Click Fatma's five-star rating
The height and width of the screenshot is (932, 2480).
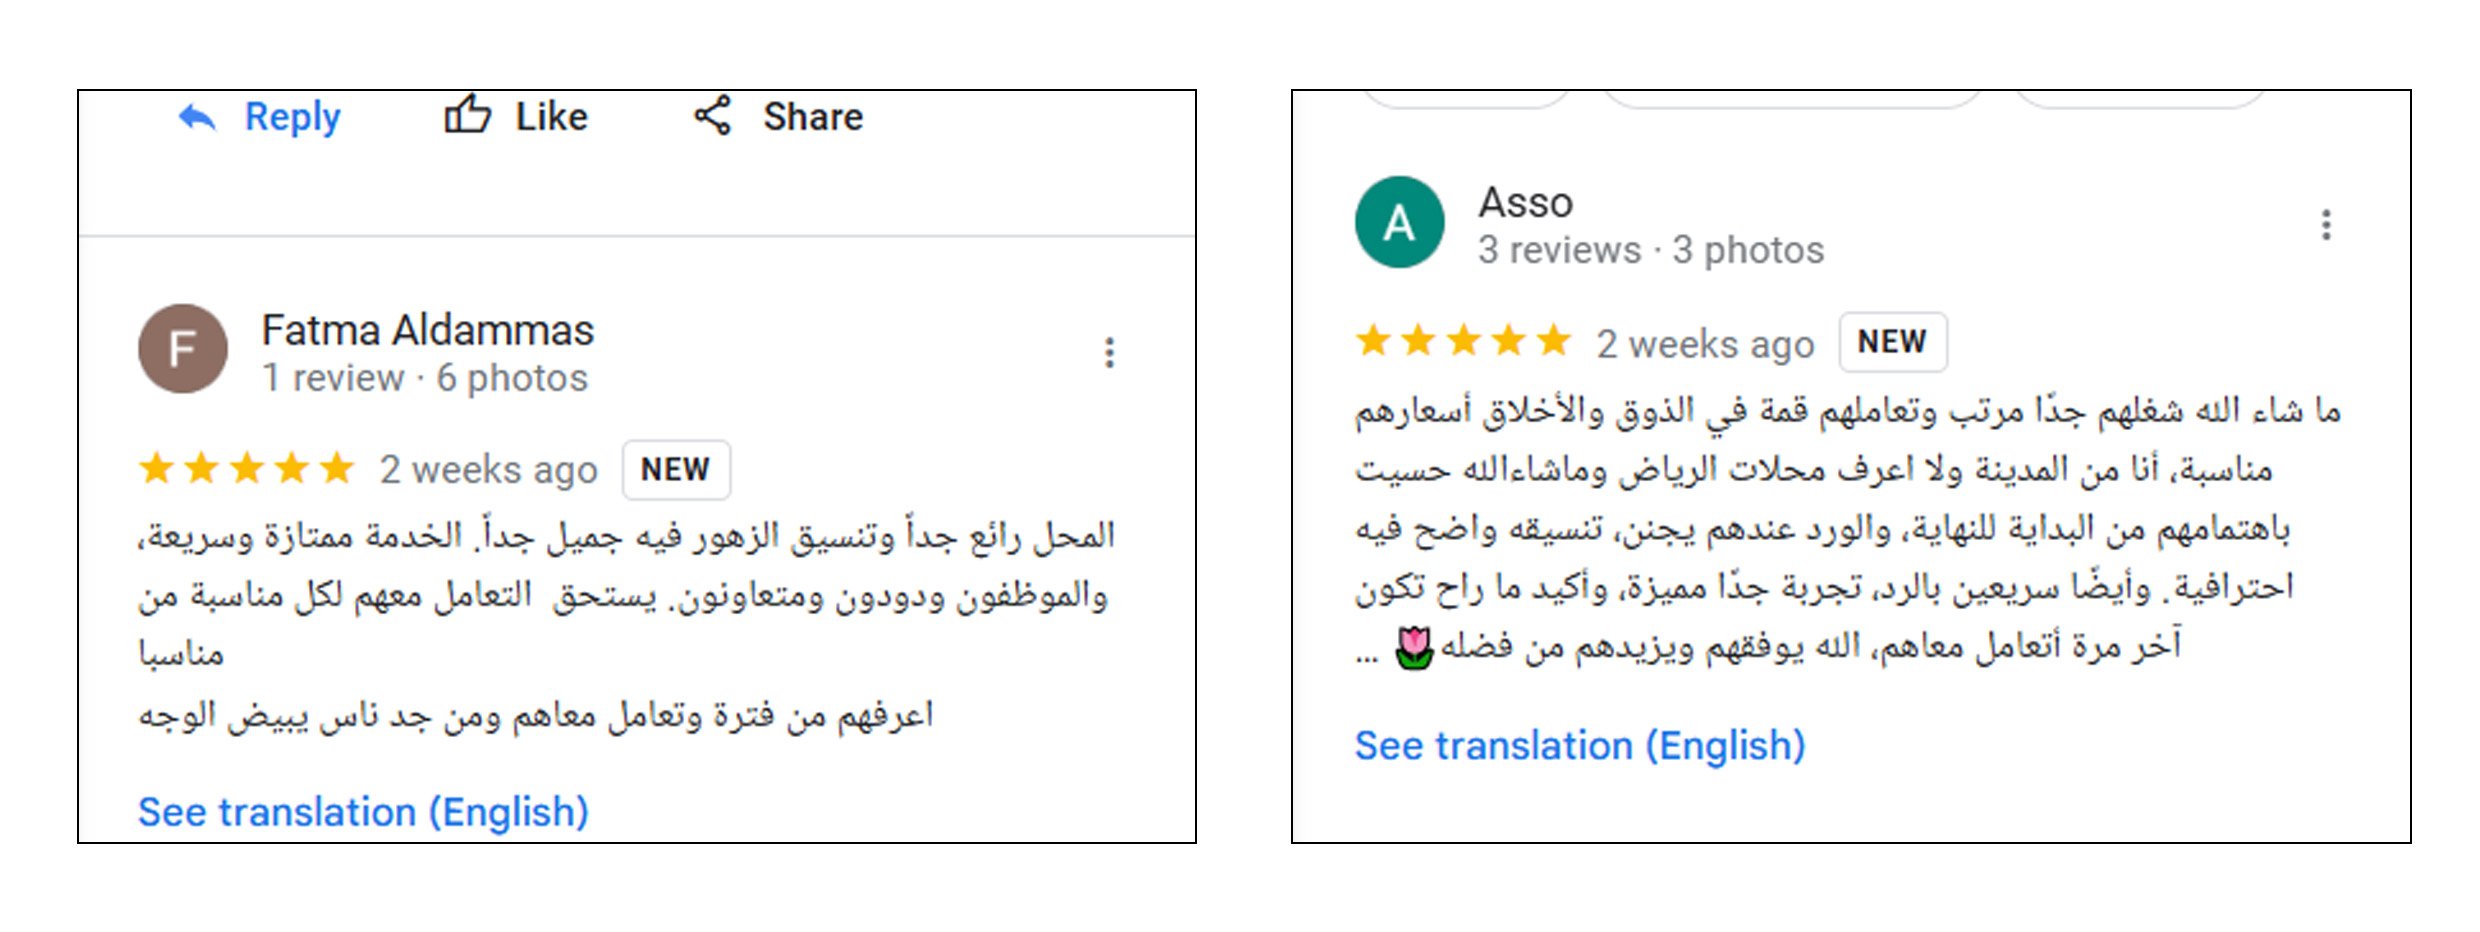[x=246, y=468]
